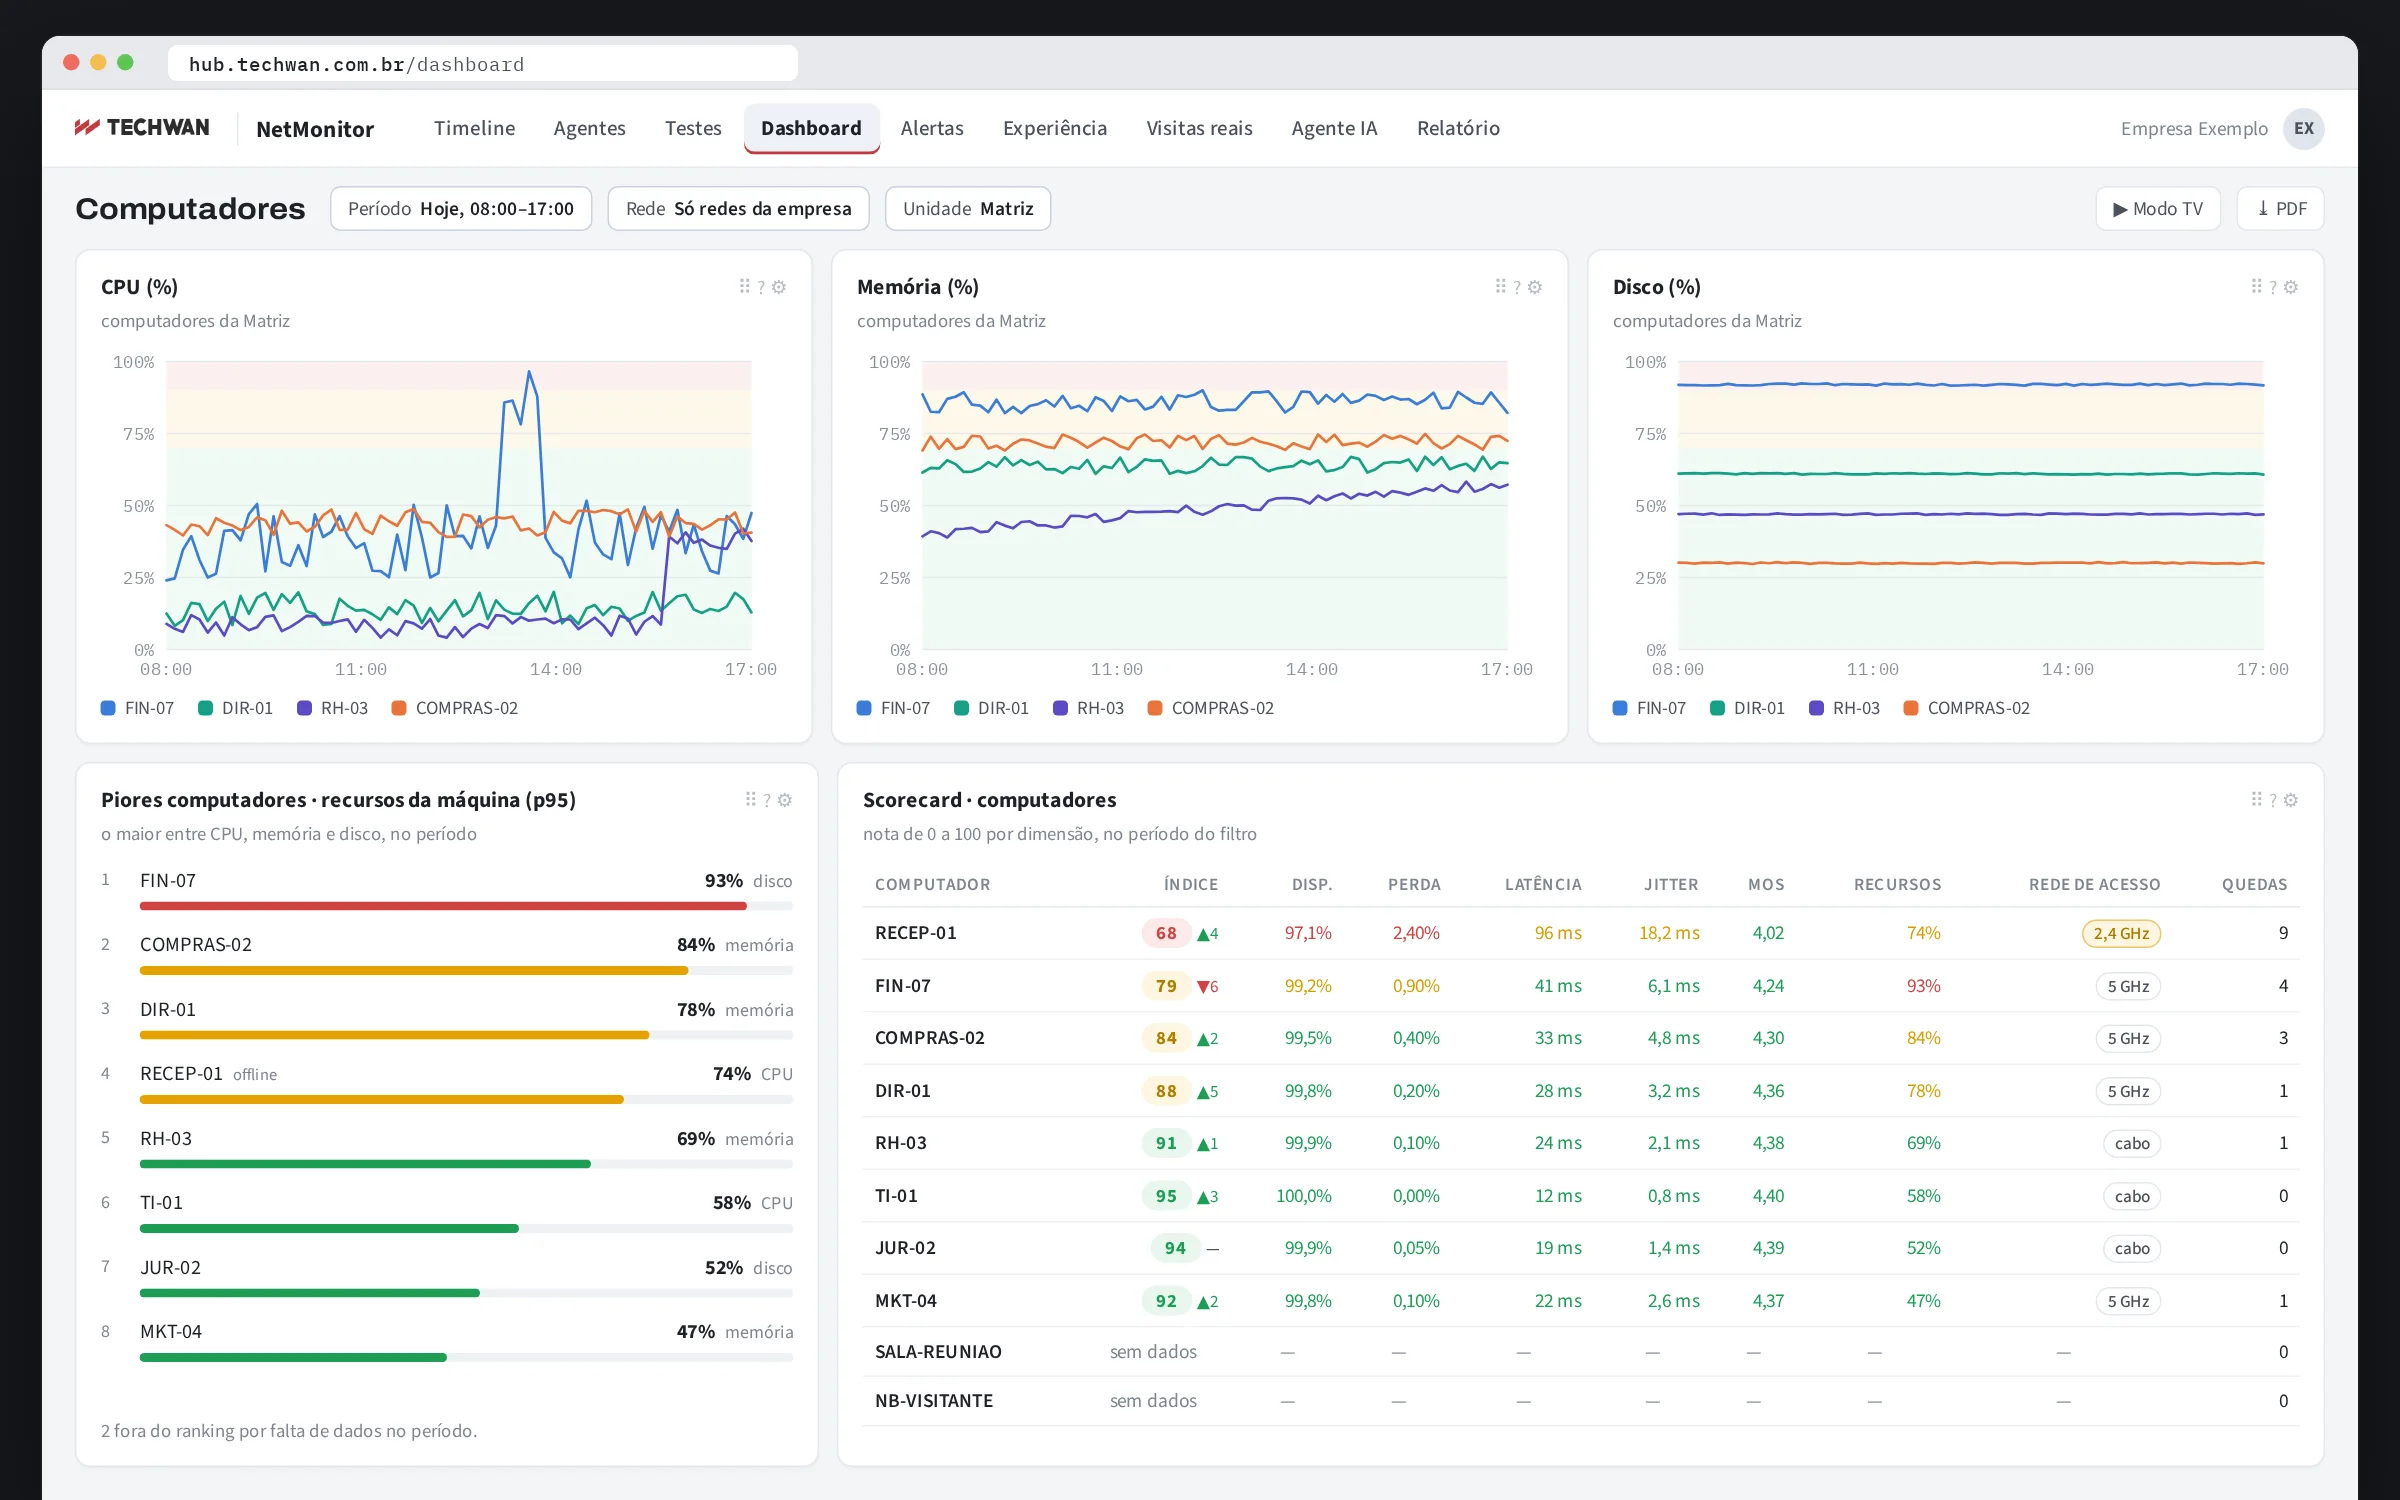Open the Alertas tab
The image size is (2400, 1500).
(932, 128)
